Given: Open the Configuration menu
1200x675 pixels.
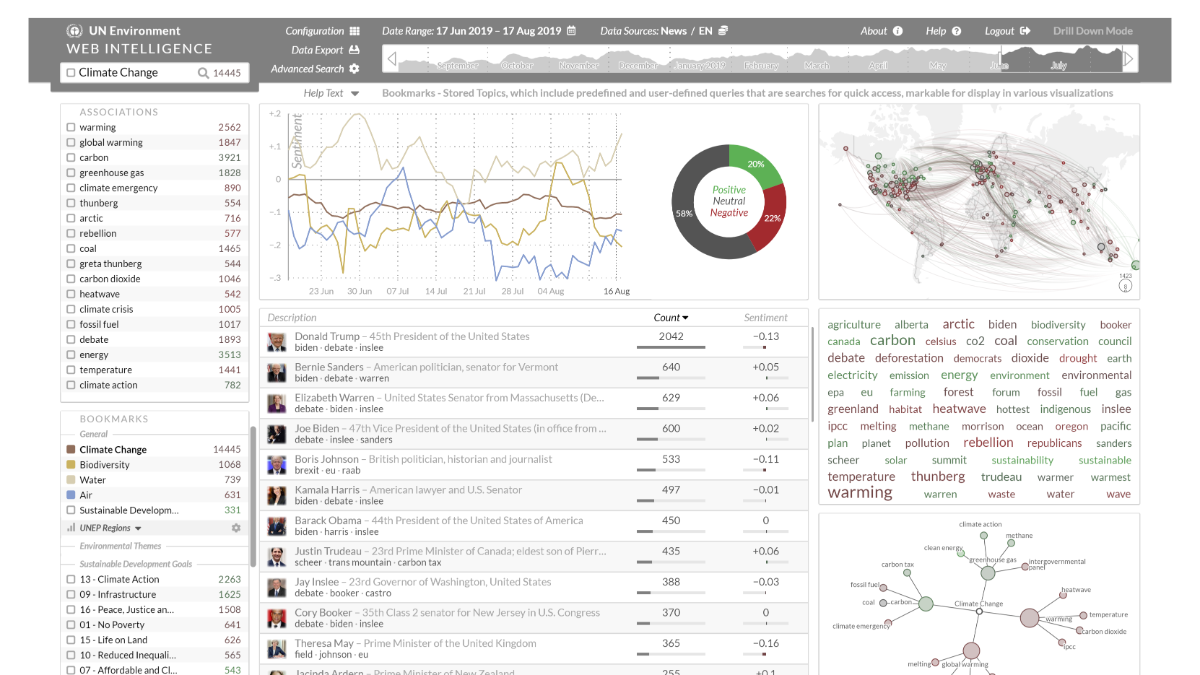Looking at the screenshot, I should [315, 31].
